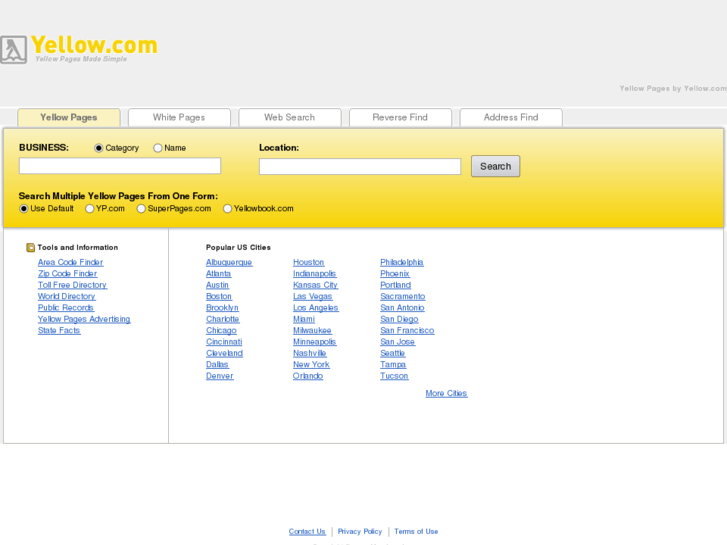Click the Austin city link
The height and width of the screenshot is (545, 727).
pos(217,285)
